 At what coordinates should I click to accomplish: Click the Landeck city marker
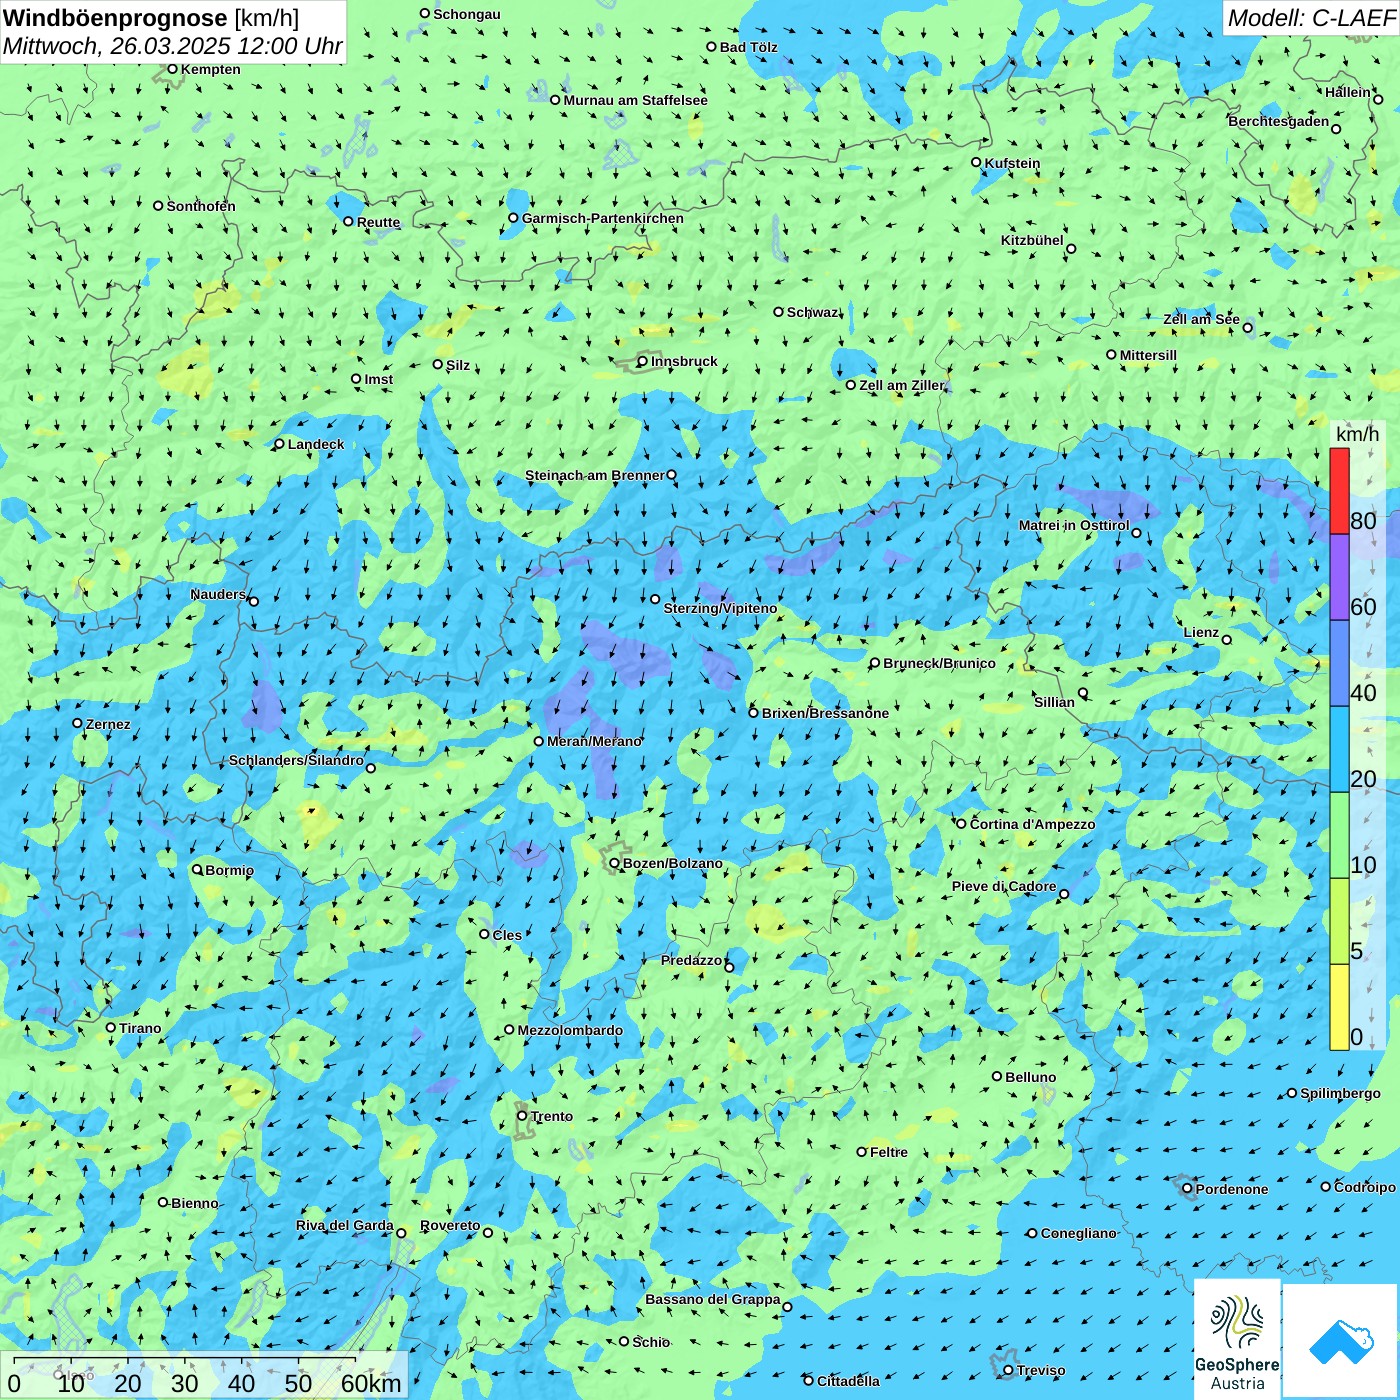click(x=280, y=444)
